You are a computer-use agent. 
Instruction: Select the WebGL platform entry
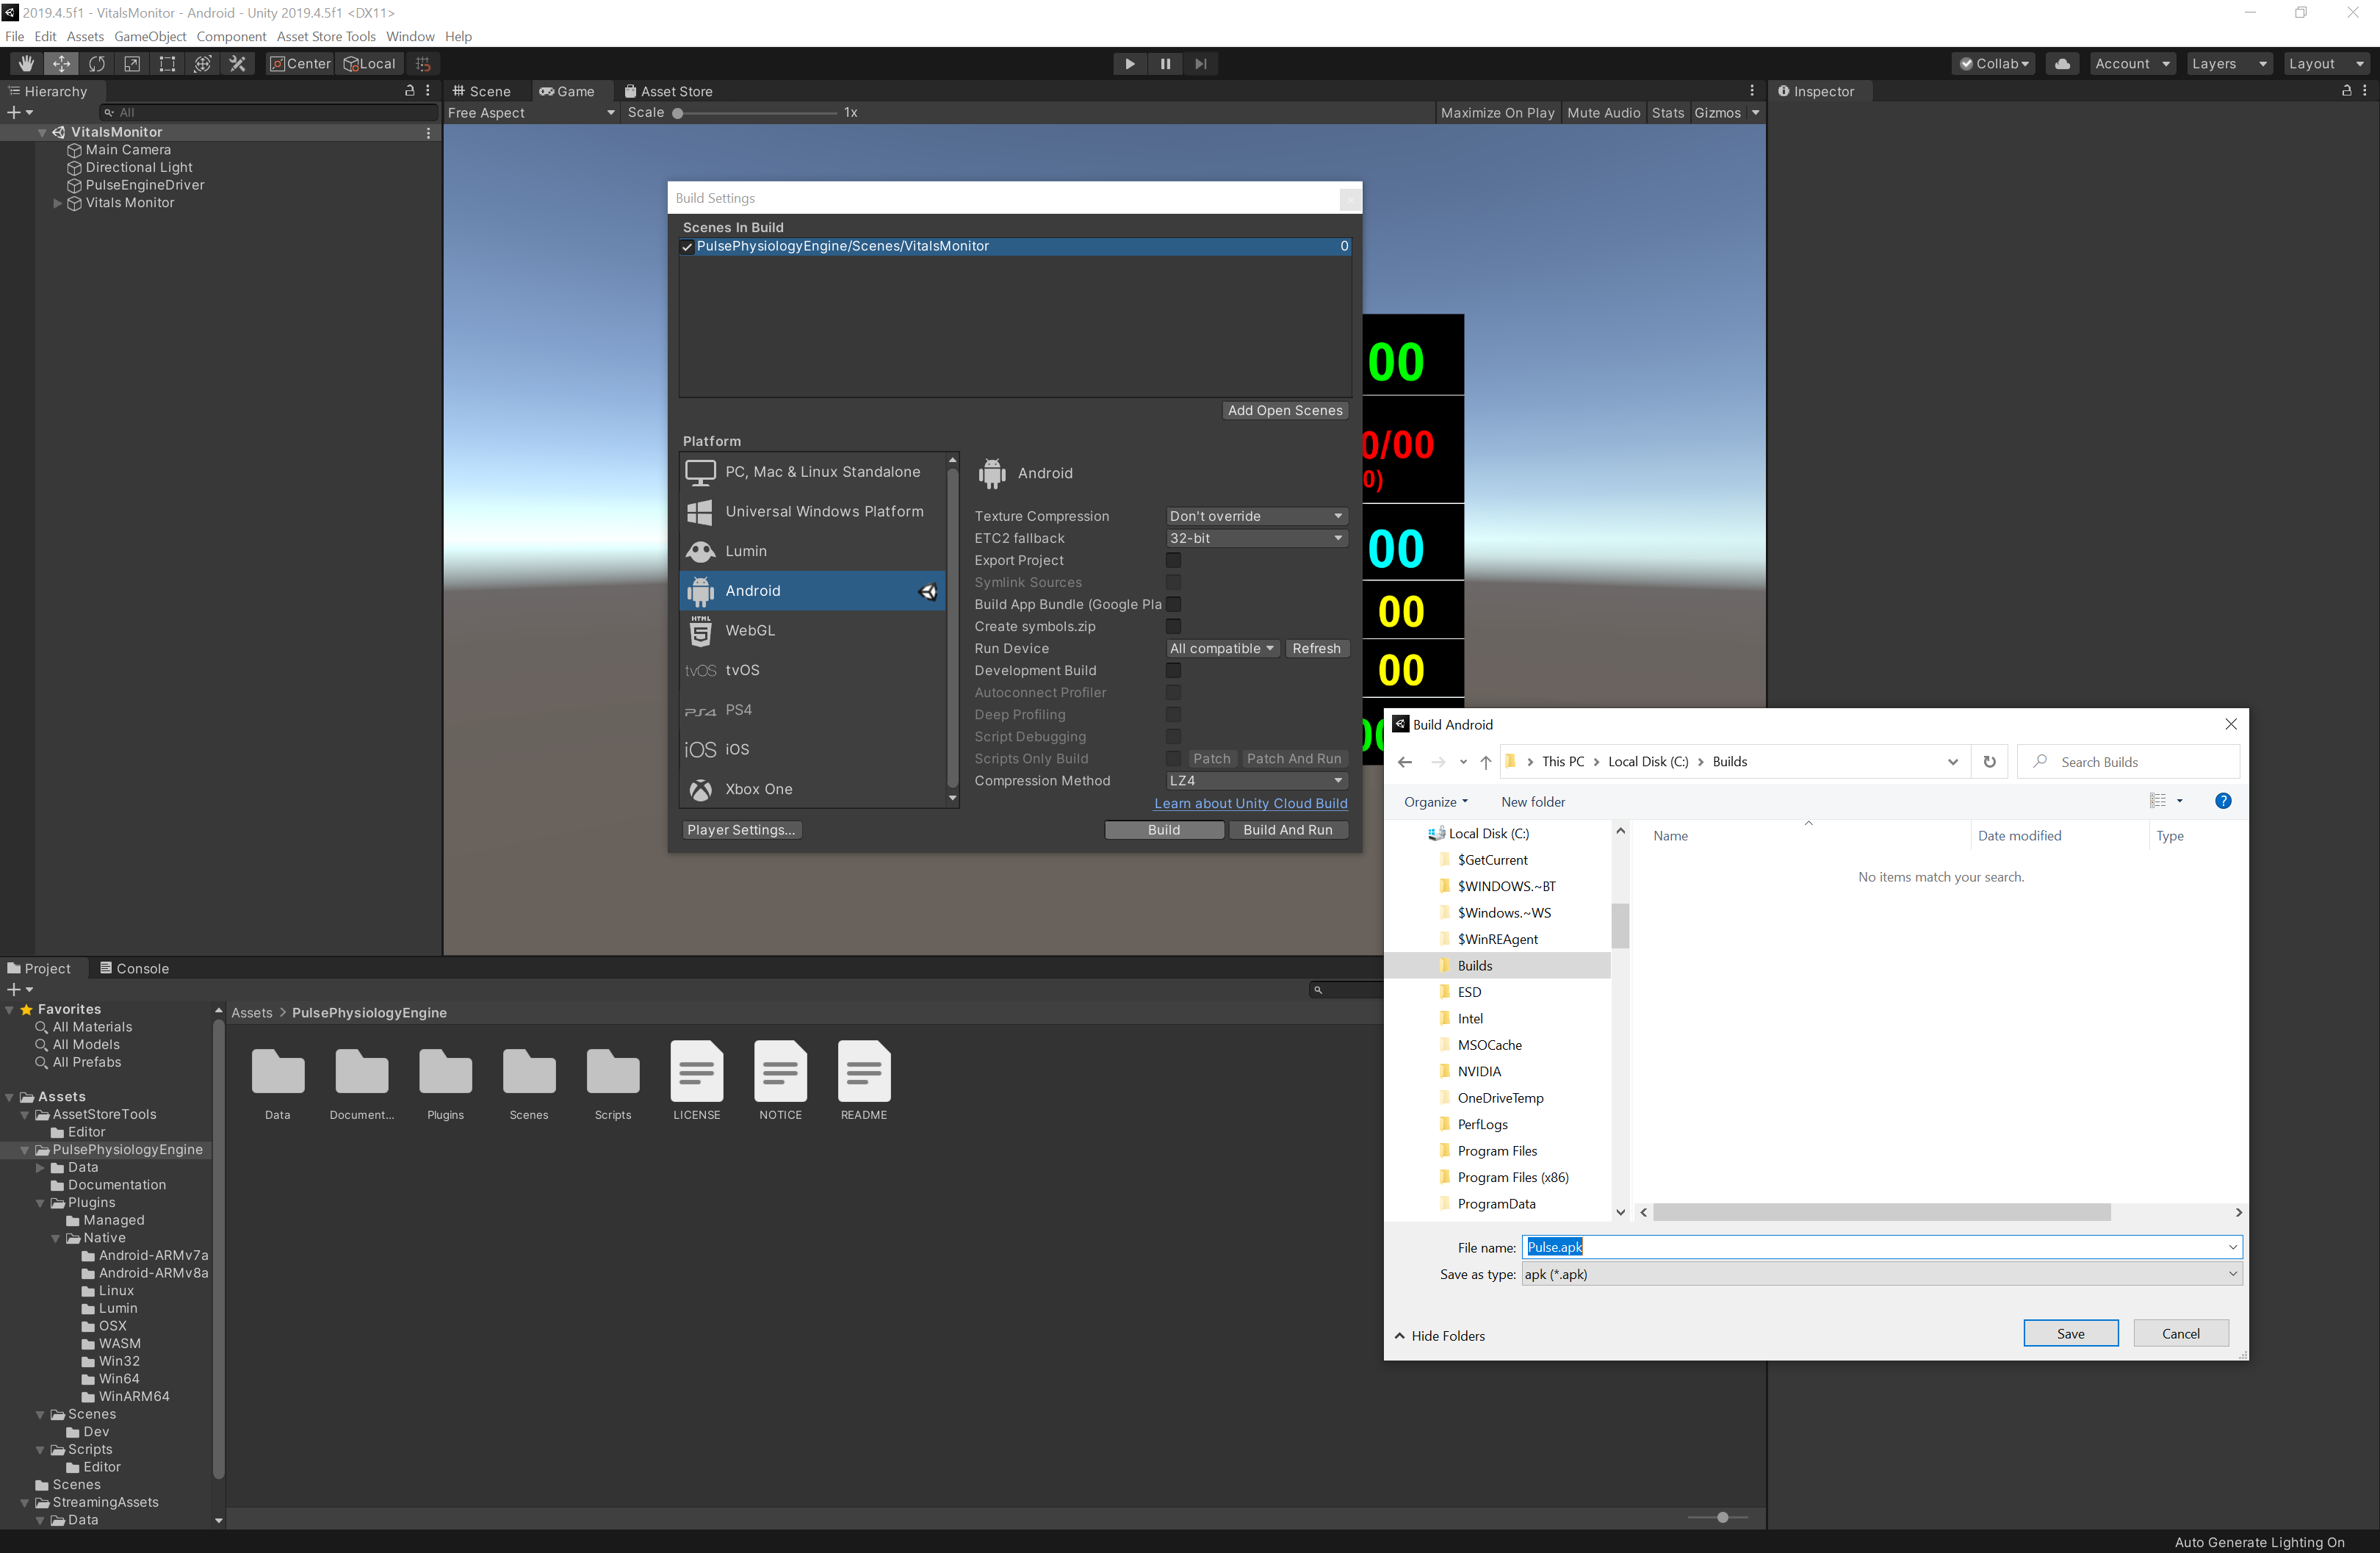tap(750, 630)
